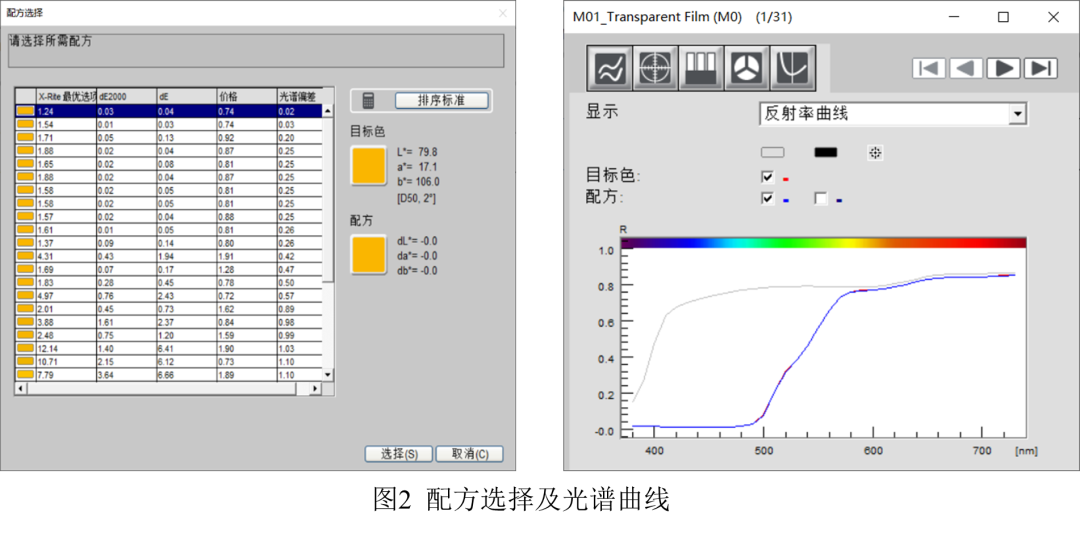This screenshot has height=533, width=1080.
Task: Click the dE2000 value 2.15
Action: point(126,362)
